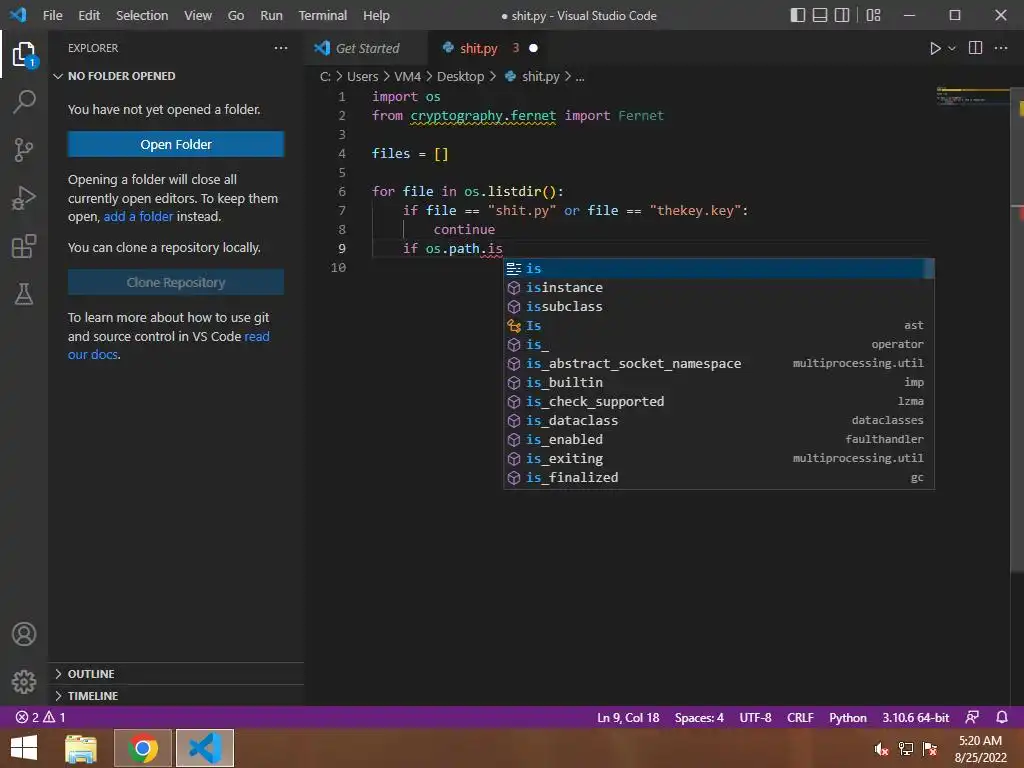This screenshot has height=768, width=1024.
Task: Run the Python file with play icon
Action: click(x=935, y=48)
